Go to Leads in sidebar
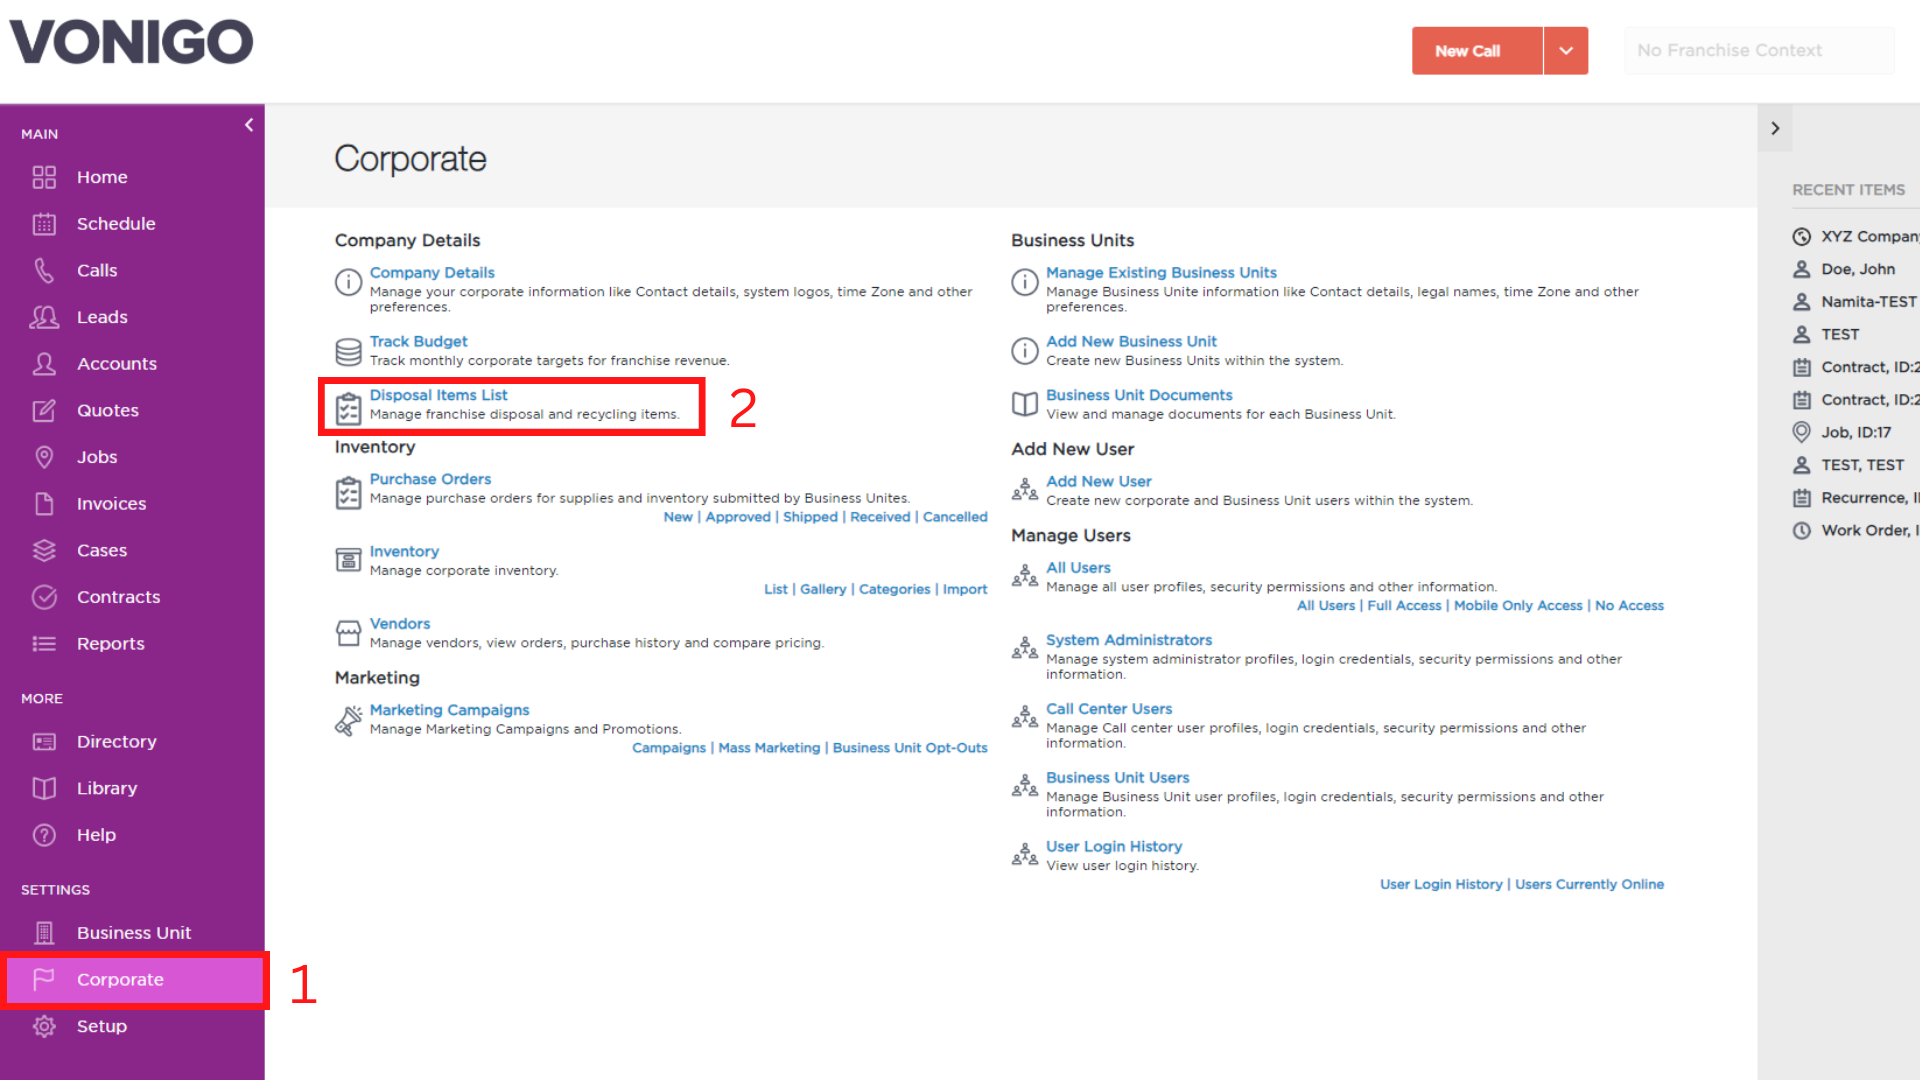 [102, 317]
